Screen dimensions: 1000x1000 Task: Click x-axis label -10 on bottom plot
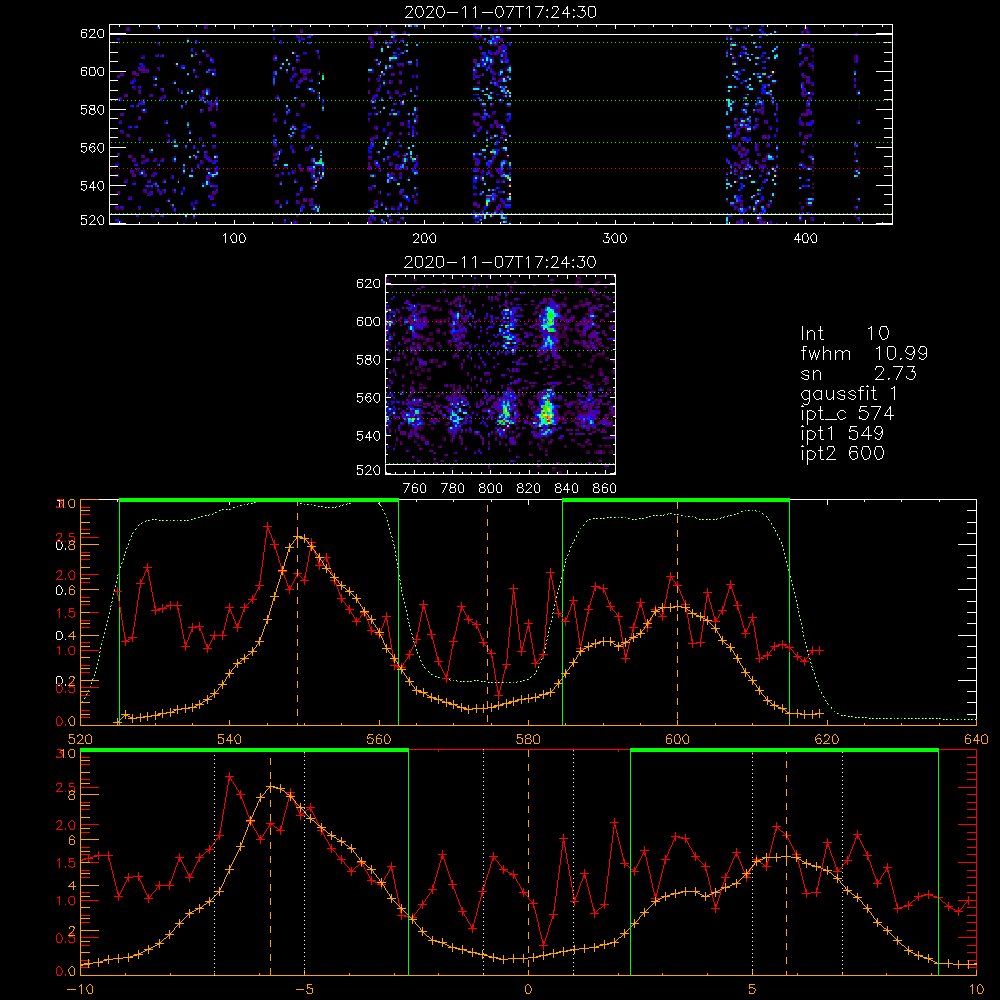tap(81, 989)
